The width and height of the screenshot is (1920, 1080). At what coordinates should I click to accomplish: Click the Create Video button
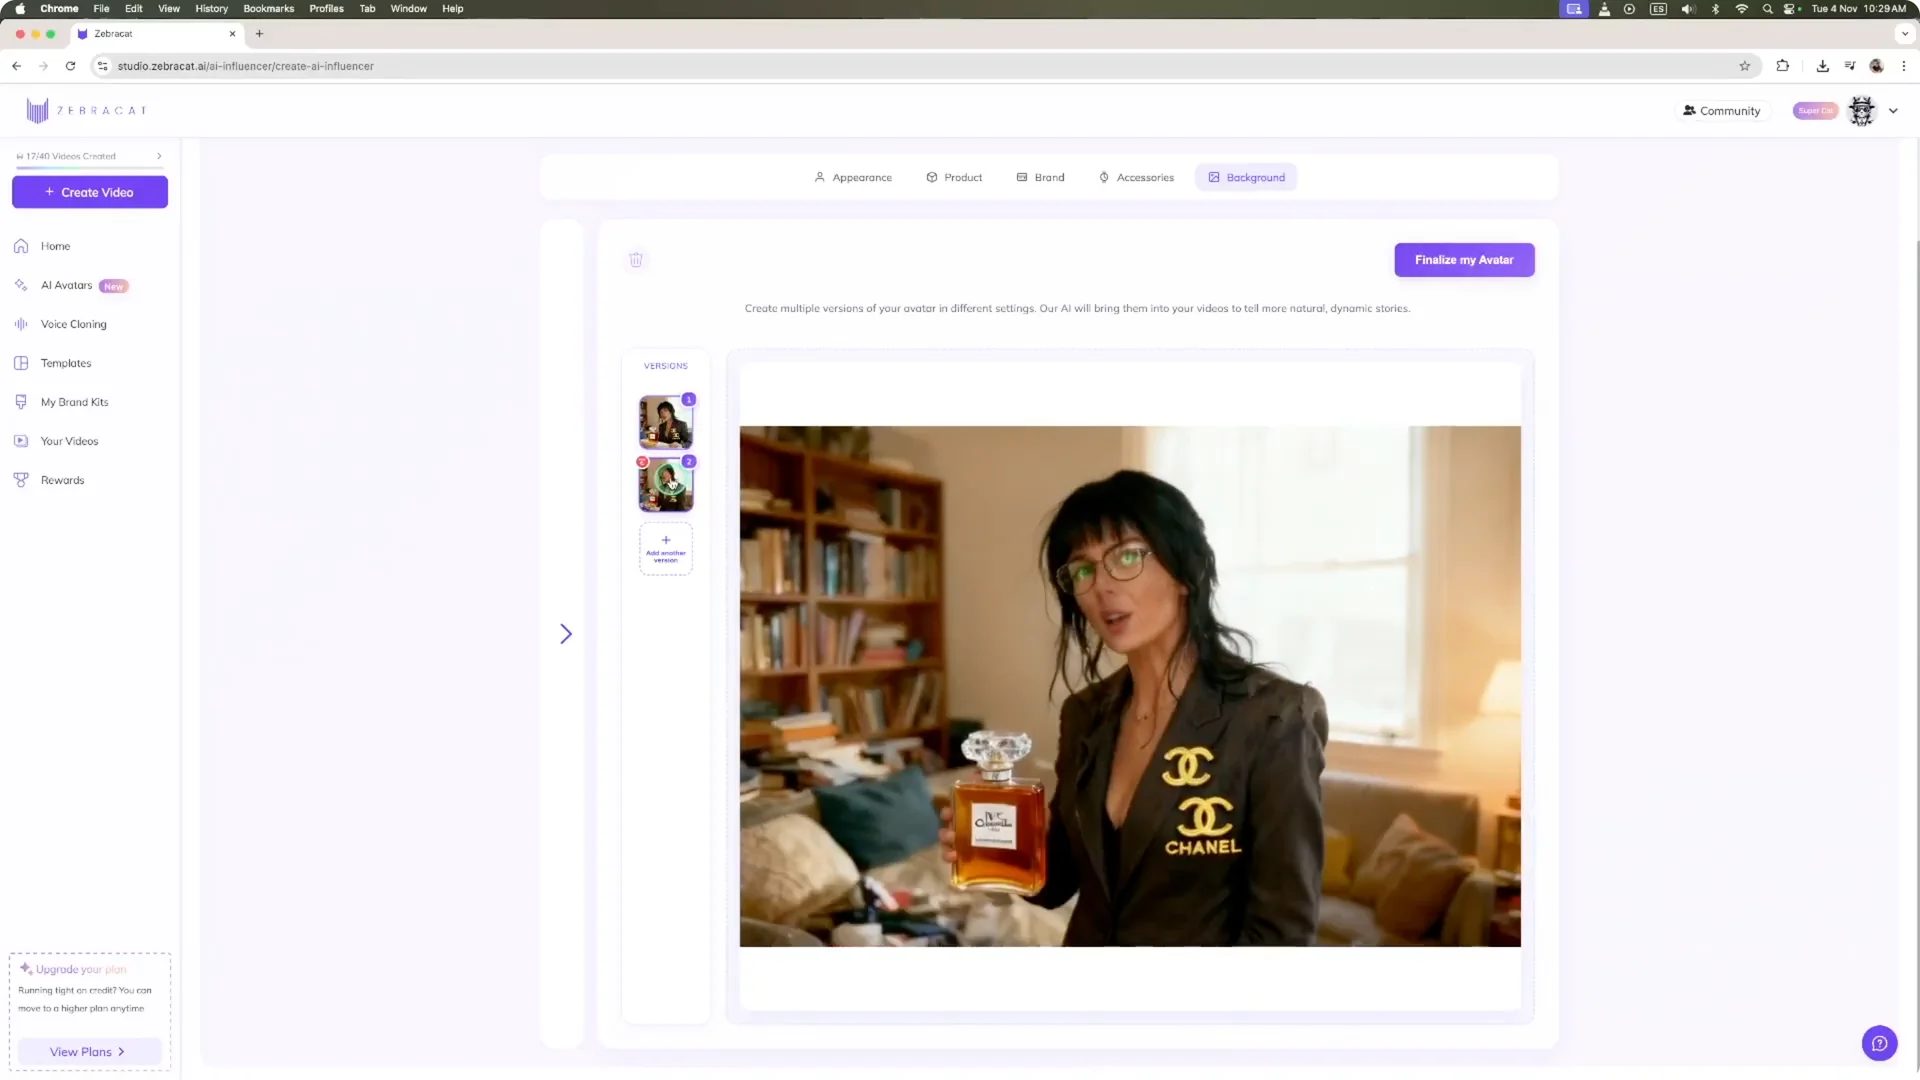pyautogui.click(x=89, y=191)
